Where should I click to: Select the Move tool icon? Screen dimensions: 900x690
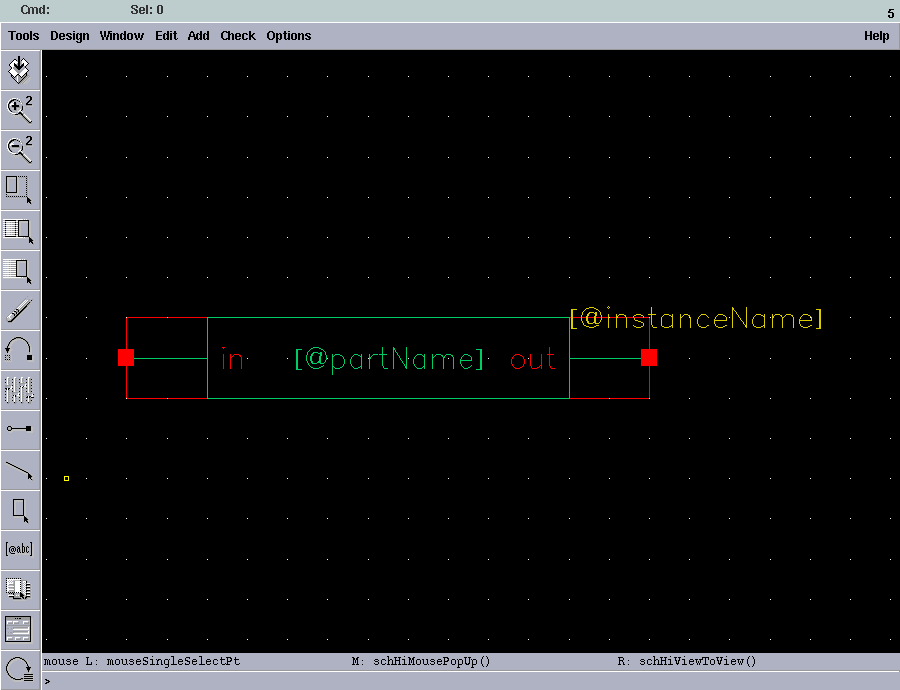[x=20, y=270]
